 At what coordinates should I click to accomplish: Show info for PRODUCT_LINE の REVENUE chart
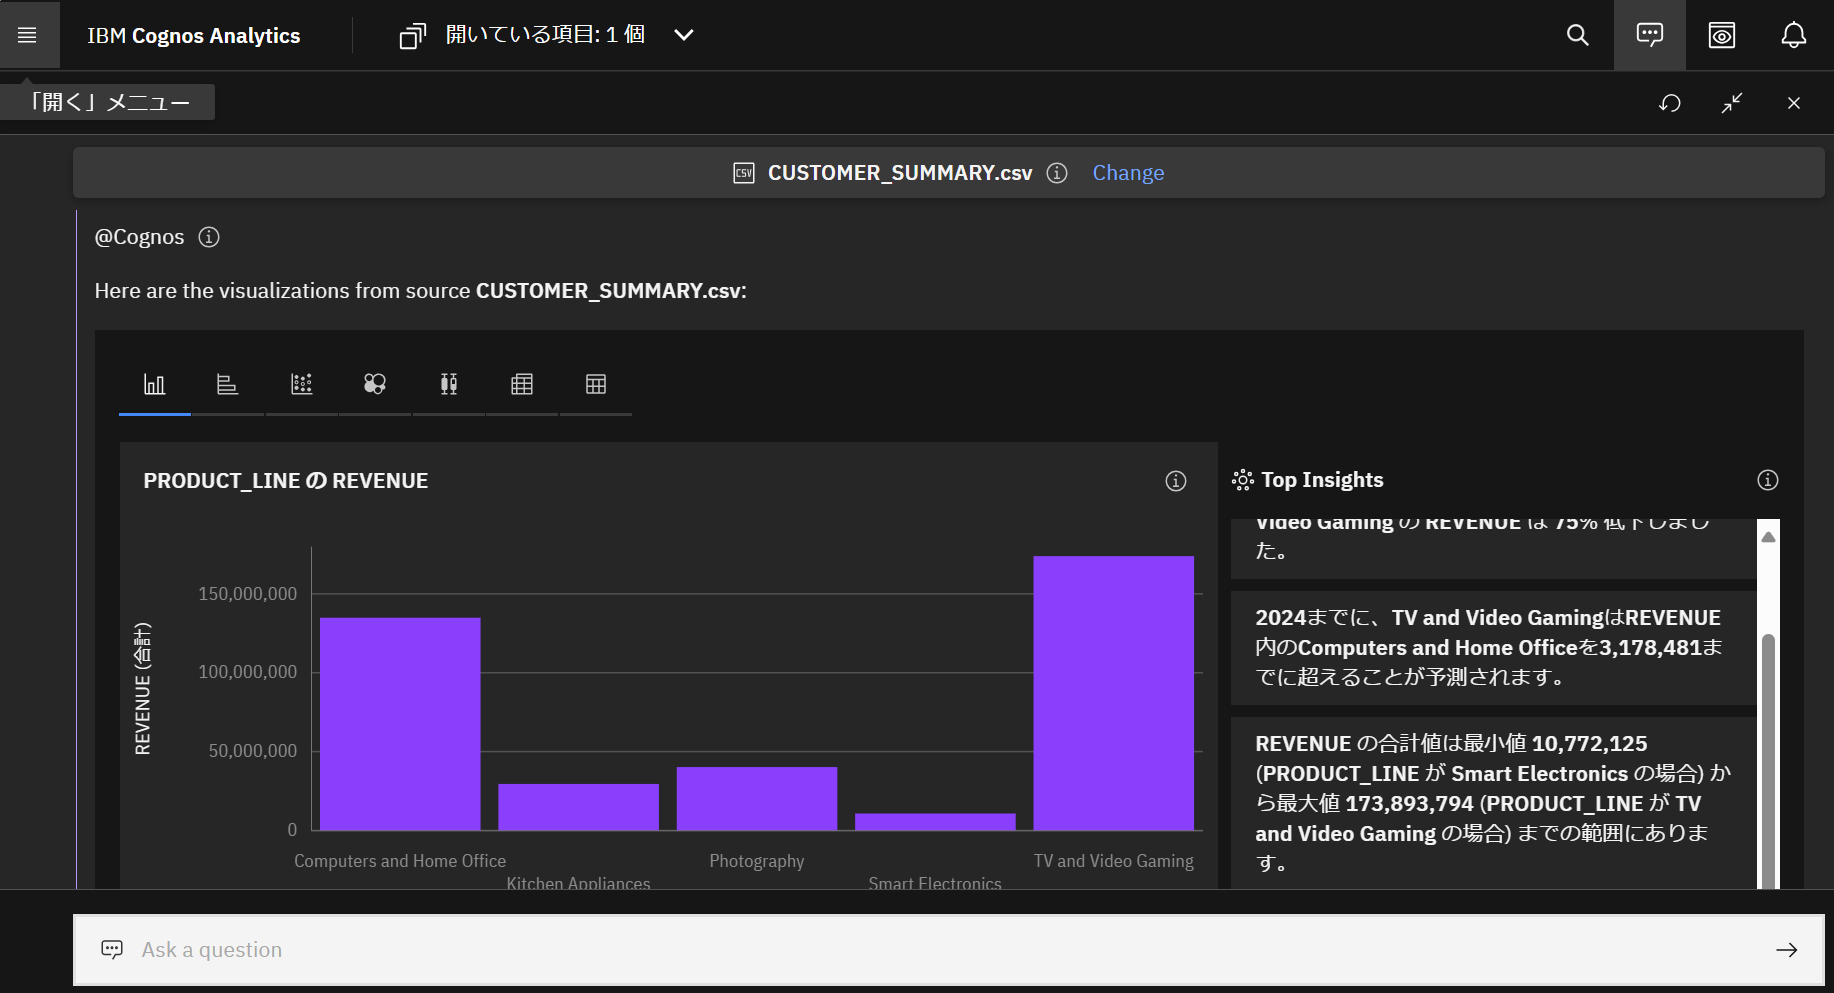tap(1176, 481)
